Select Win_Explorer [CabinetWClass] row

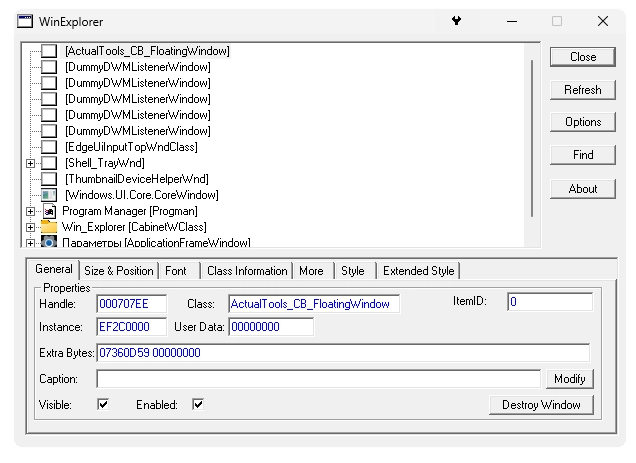[x=134, y=227]
